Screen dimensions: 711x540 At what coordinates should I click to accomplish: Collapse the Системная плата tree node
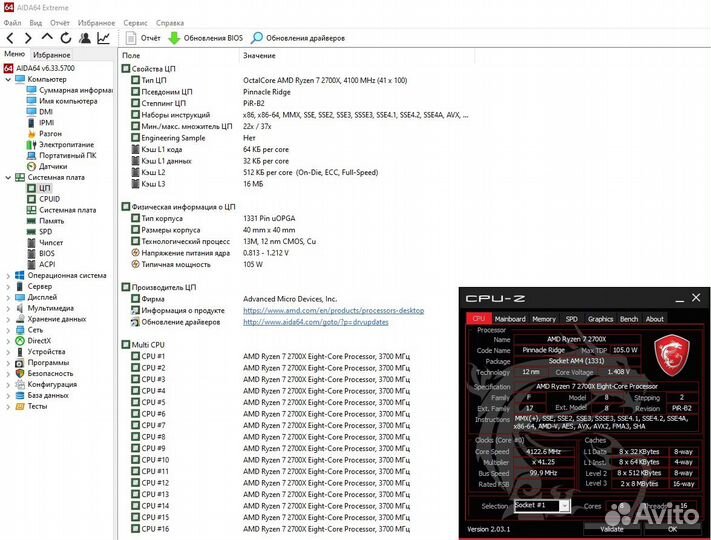click(x=8, y=177)
